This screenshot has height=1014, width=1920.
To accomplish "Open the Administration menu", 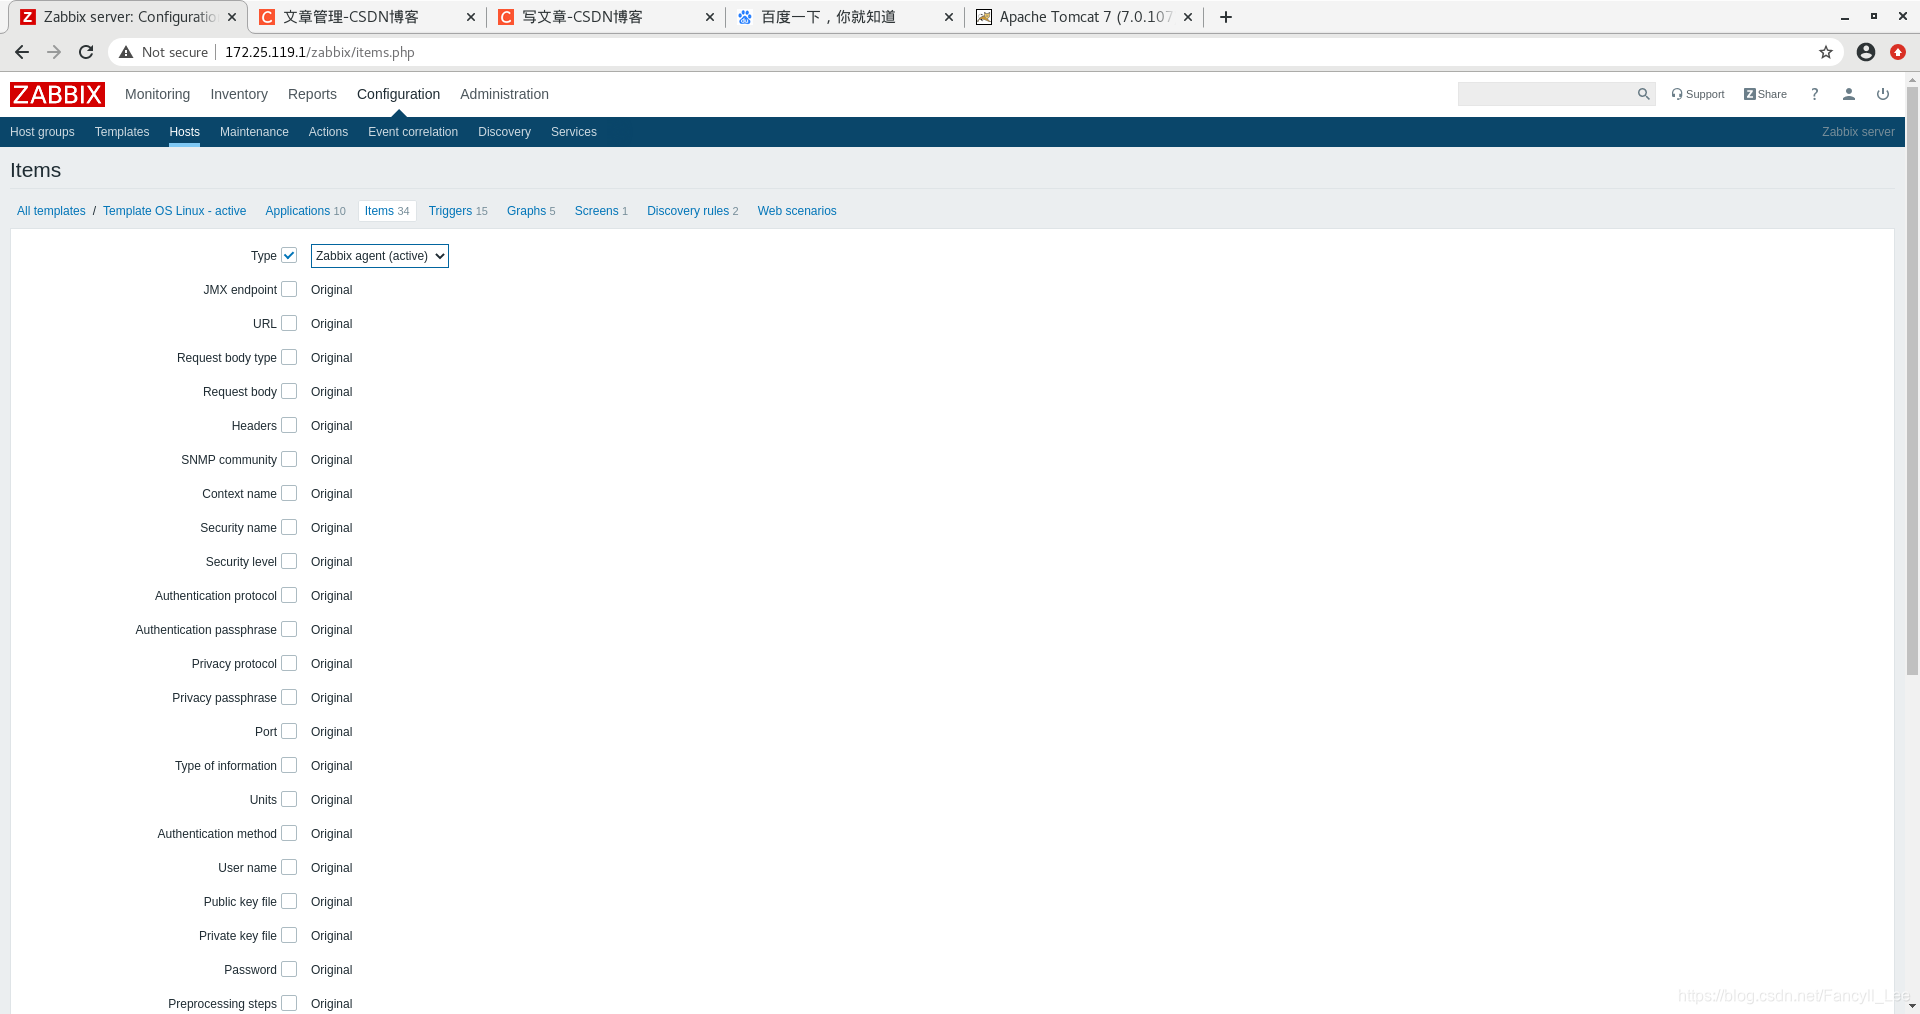I will [x=504, y=94].
